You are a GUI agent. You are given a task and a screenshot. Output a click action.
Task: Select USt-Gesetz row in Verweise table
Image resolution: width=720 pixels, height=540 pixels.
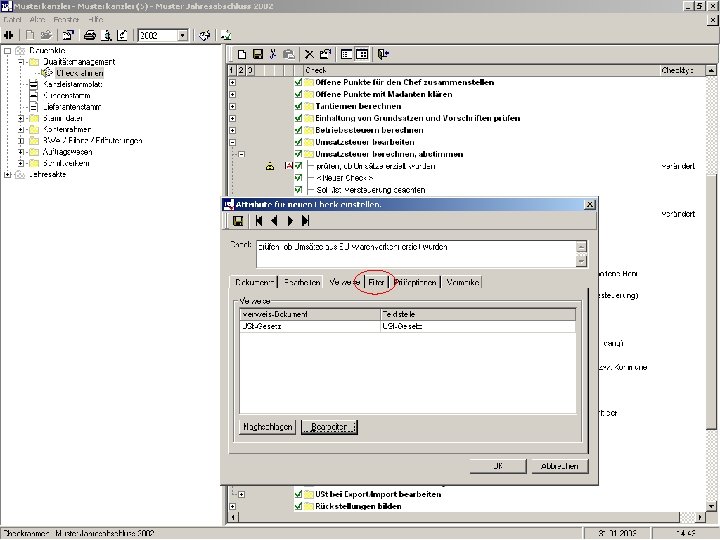coord(408,326)
